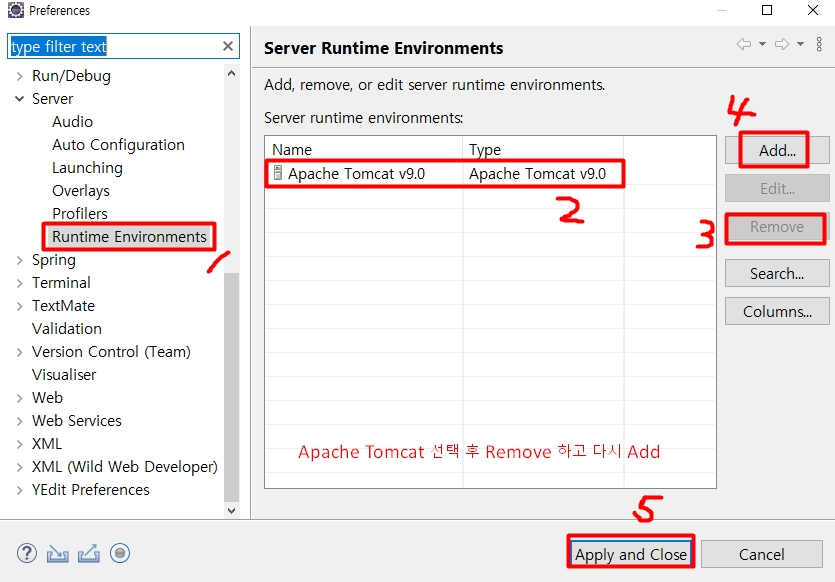Select the Run/Debug category label

[x=71, y=76]
